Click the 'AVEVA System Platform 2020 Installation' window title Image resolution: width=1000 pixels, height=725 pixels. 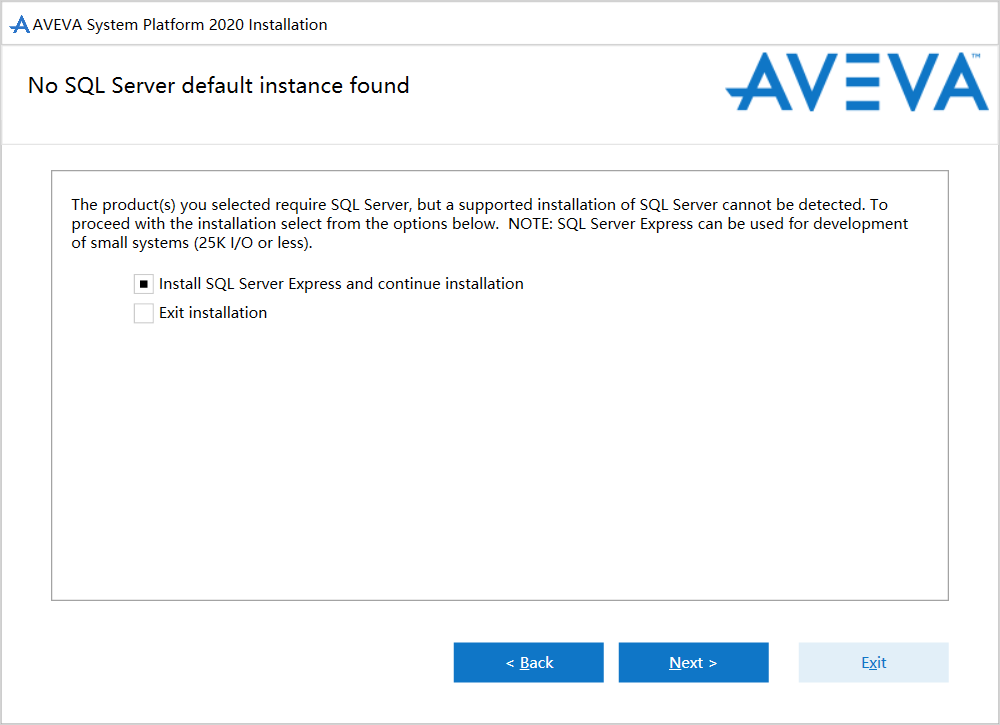click(180, 25)
